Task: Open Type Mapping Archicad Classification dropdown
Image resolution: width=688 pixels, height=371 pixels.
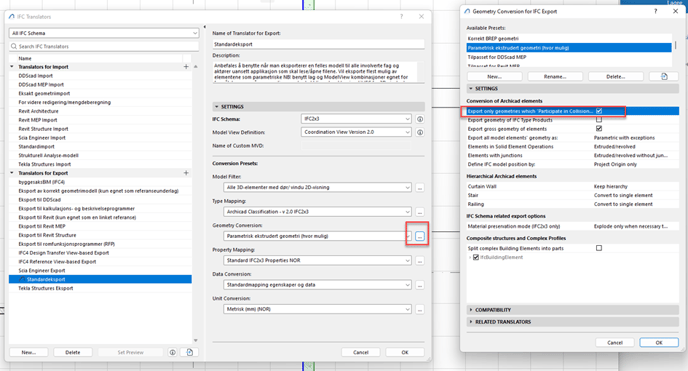Action: point(317,212)
